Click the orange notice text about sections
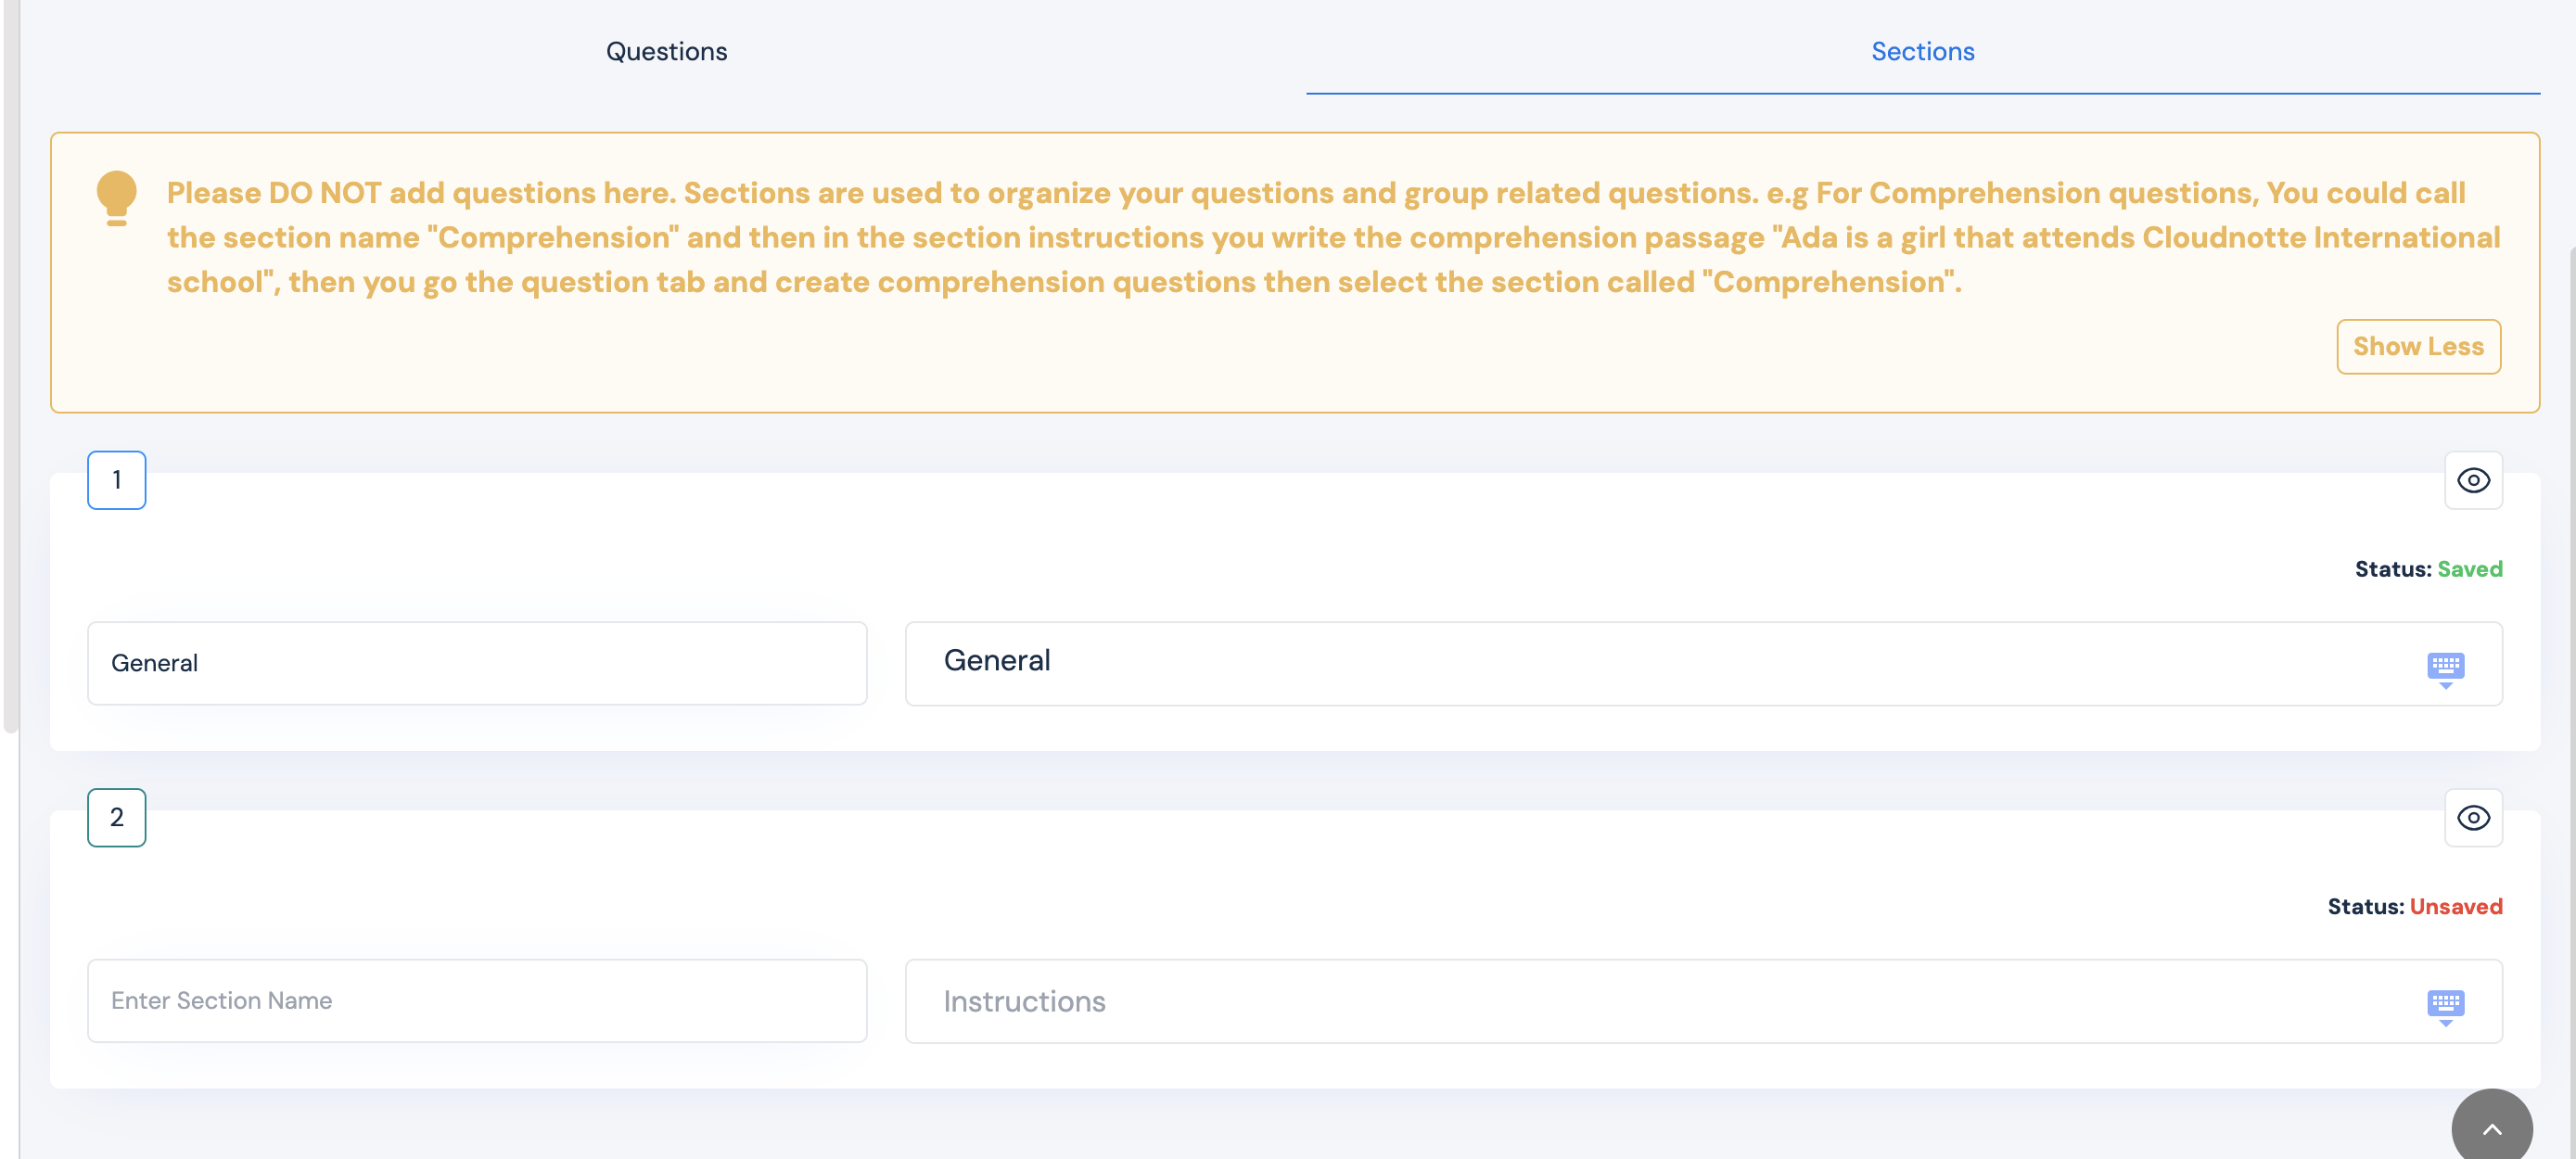 [1300, 237]
